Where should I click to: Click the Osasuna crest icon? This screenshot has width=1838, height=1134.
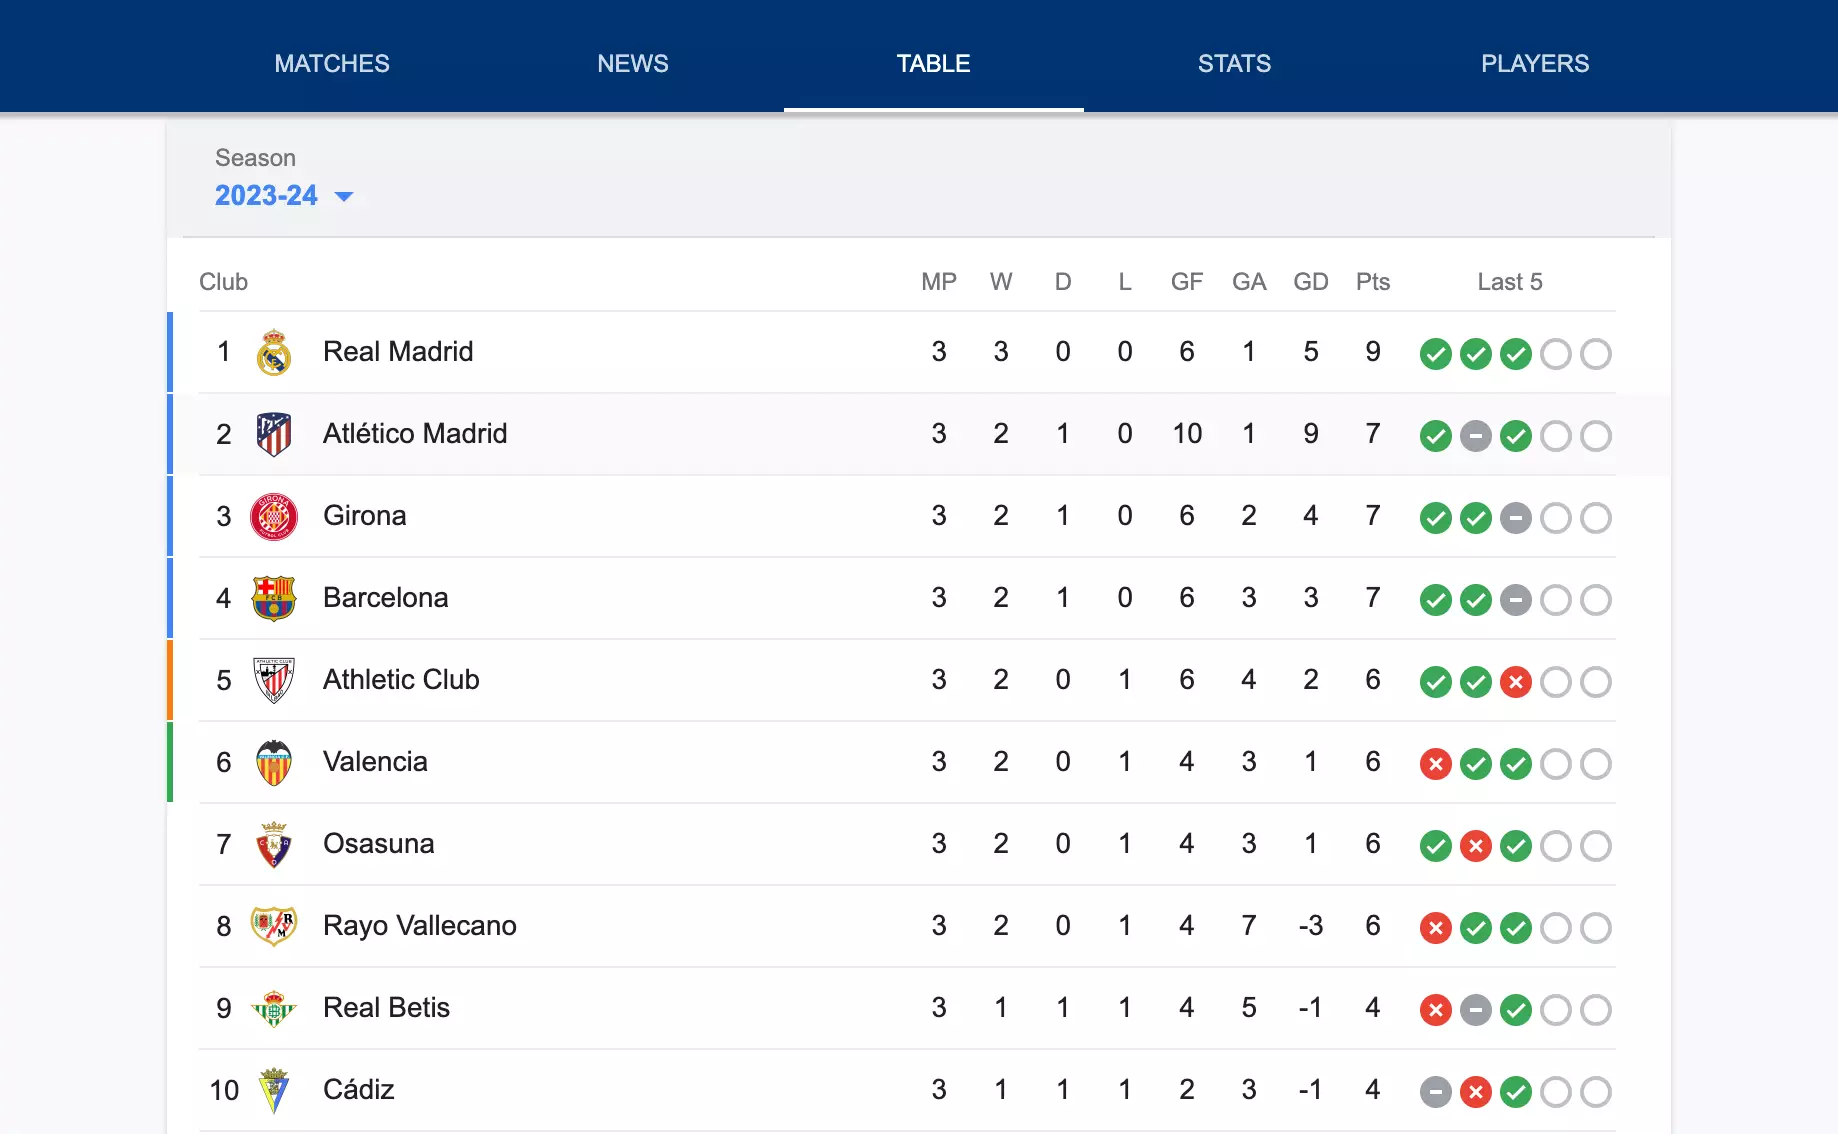[274, 844]
